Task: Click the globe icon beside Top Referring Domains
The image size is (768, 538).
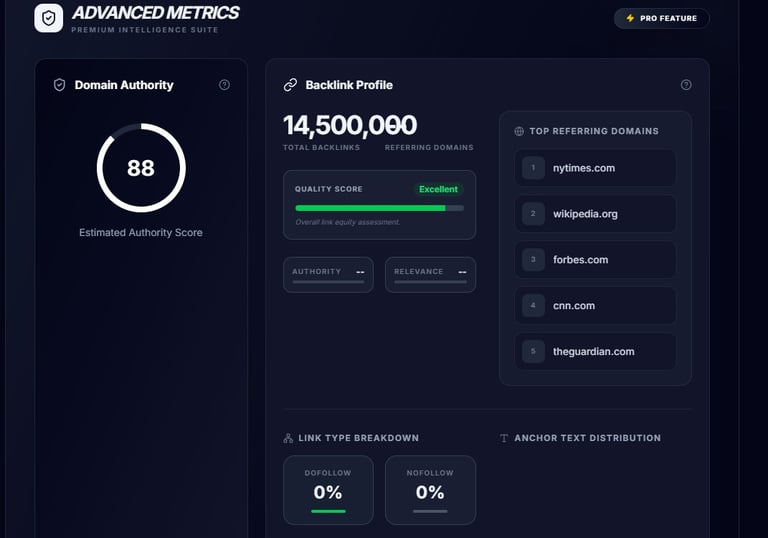Action: [519, 131]
